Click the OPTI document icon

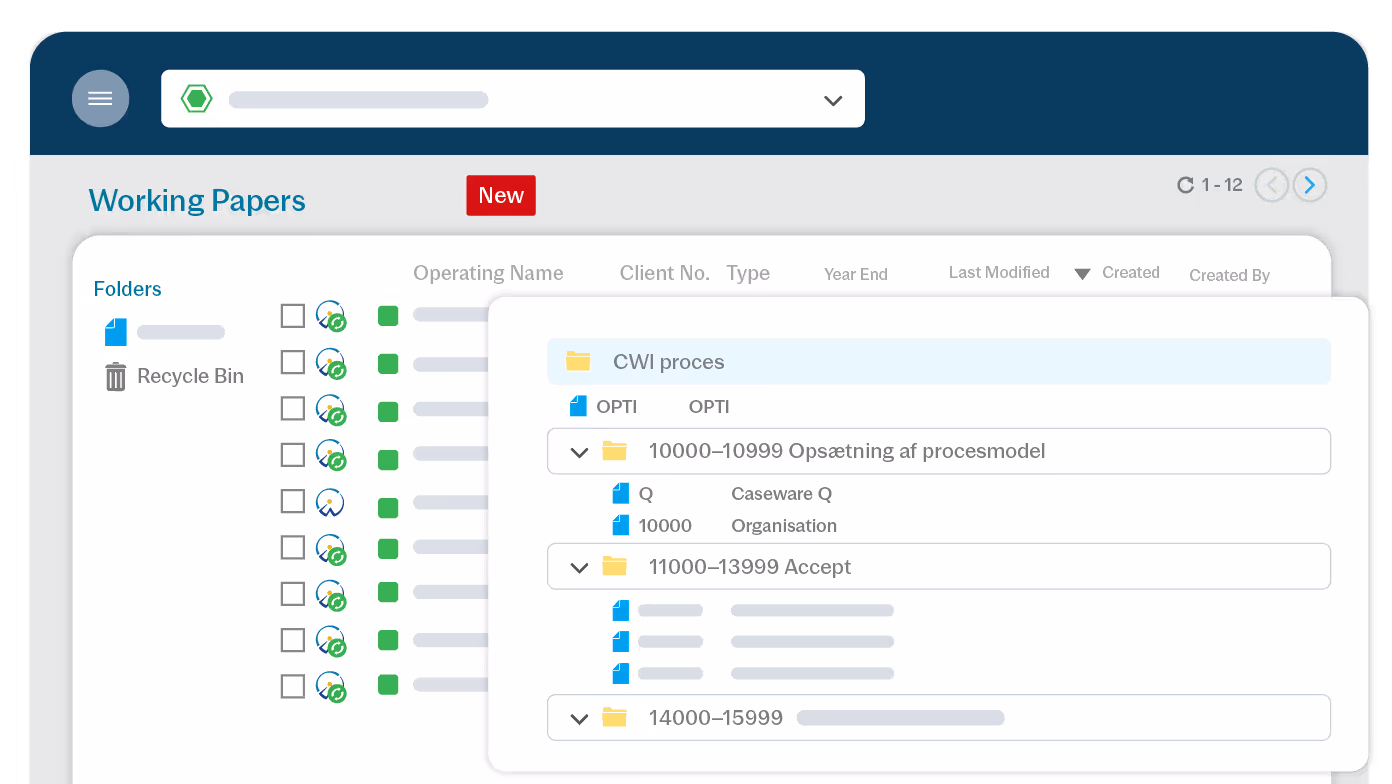(x=578, y=406)
